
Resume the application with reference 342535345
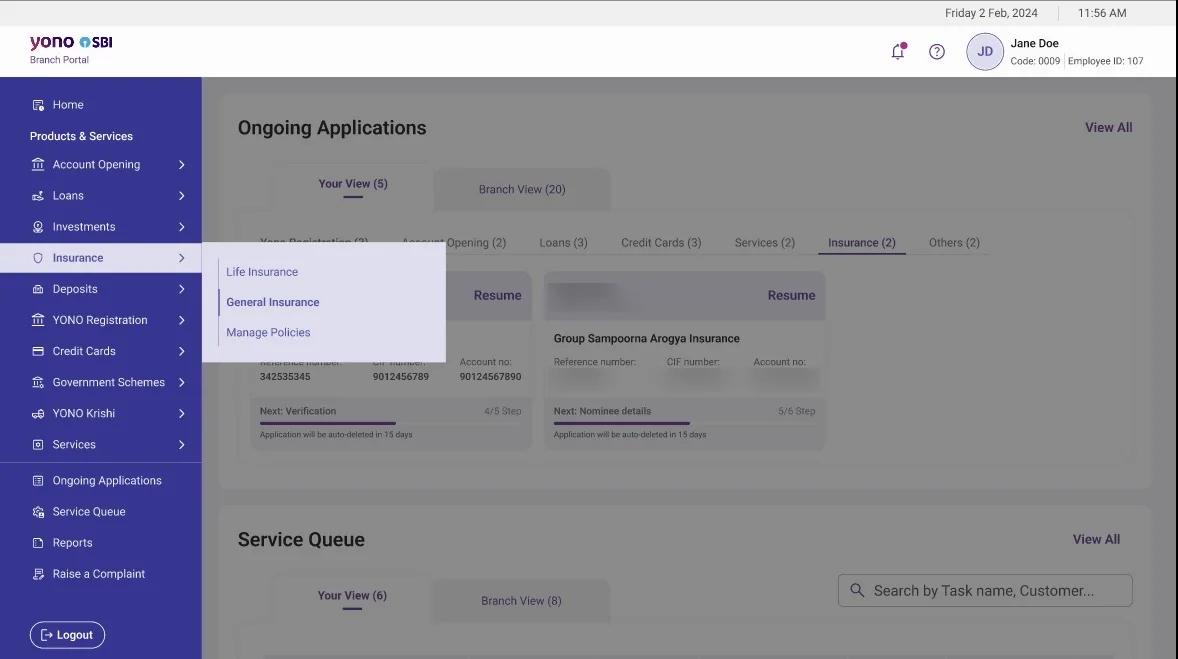pyautogui.click(x=497, y=296)
